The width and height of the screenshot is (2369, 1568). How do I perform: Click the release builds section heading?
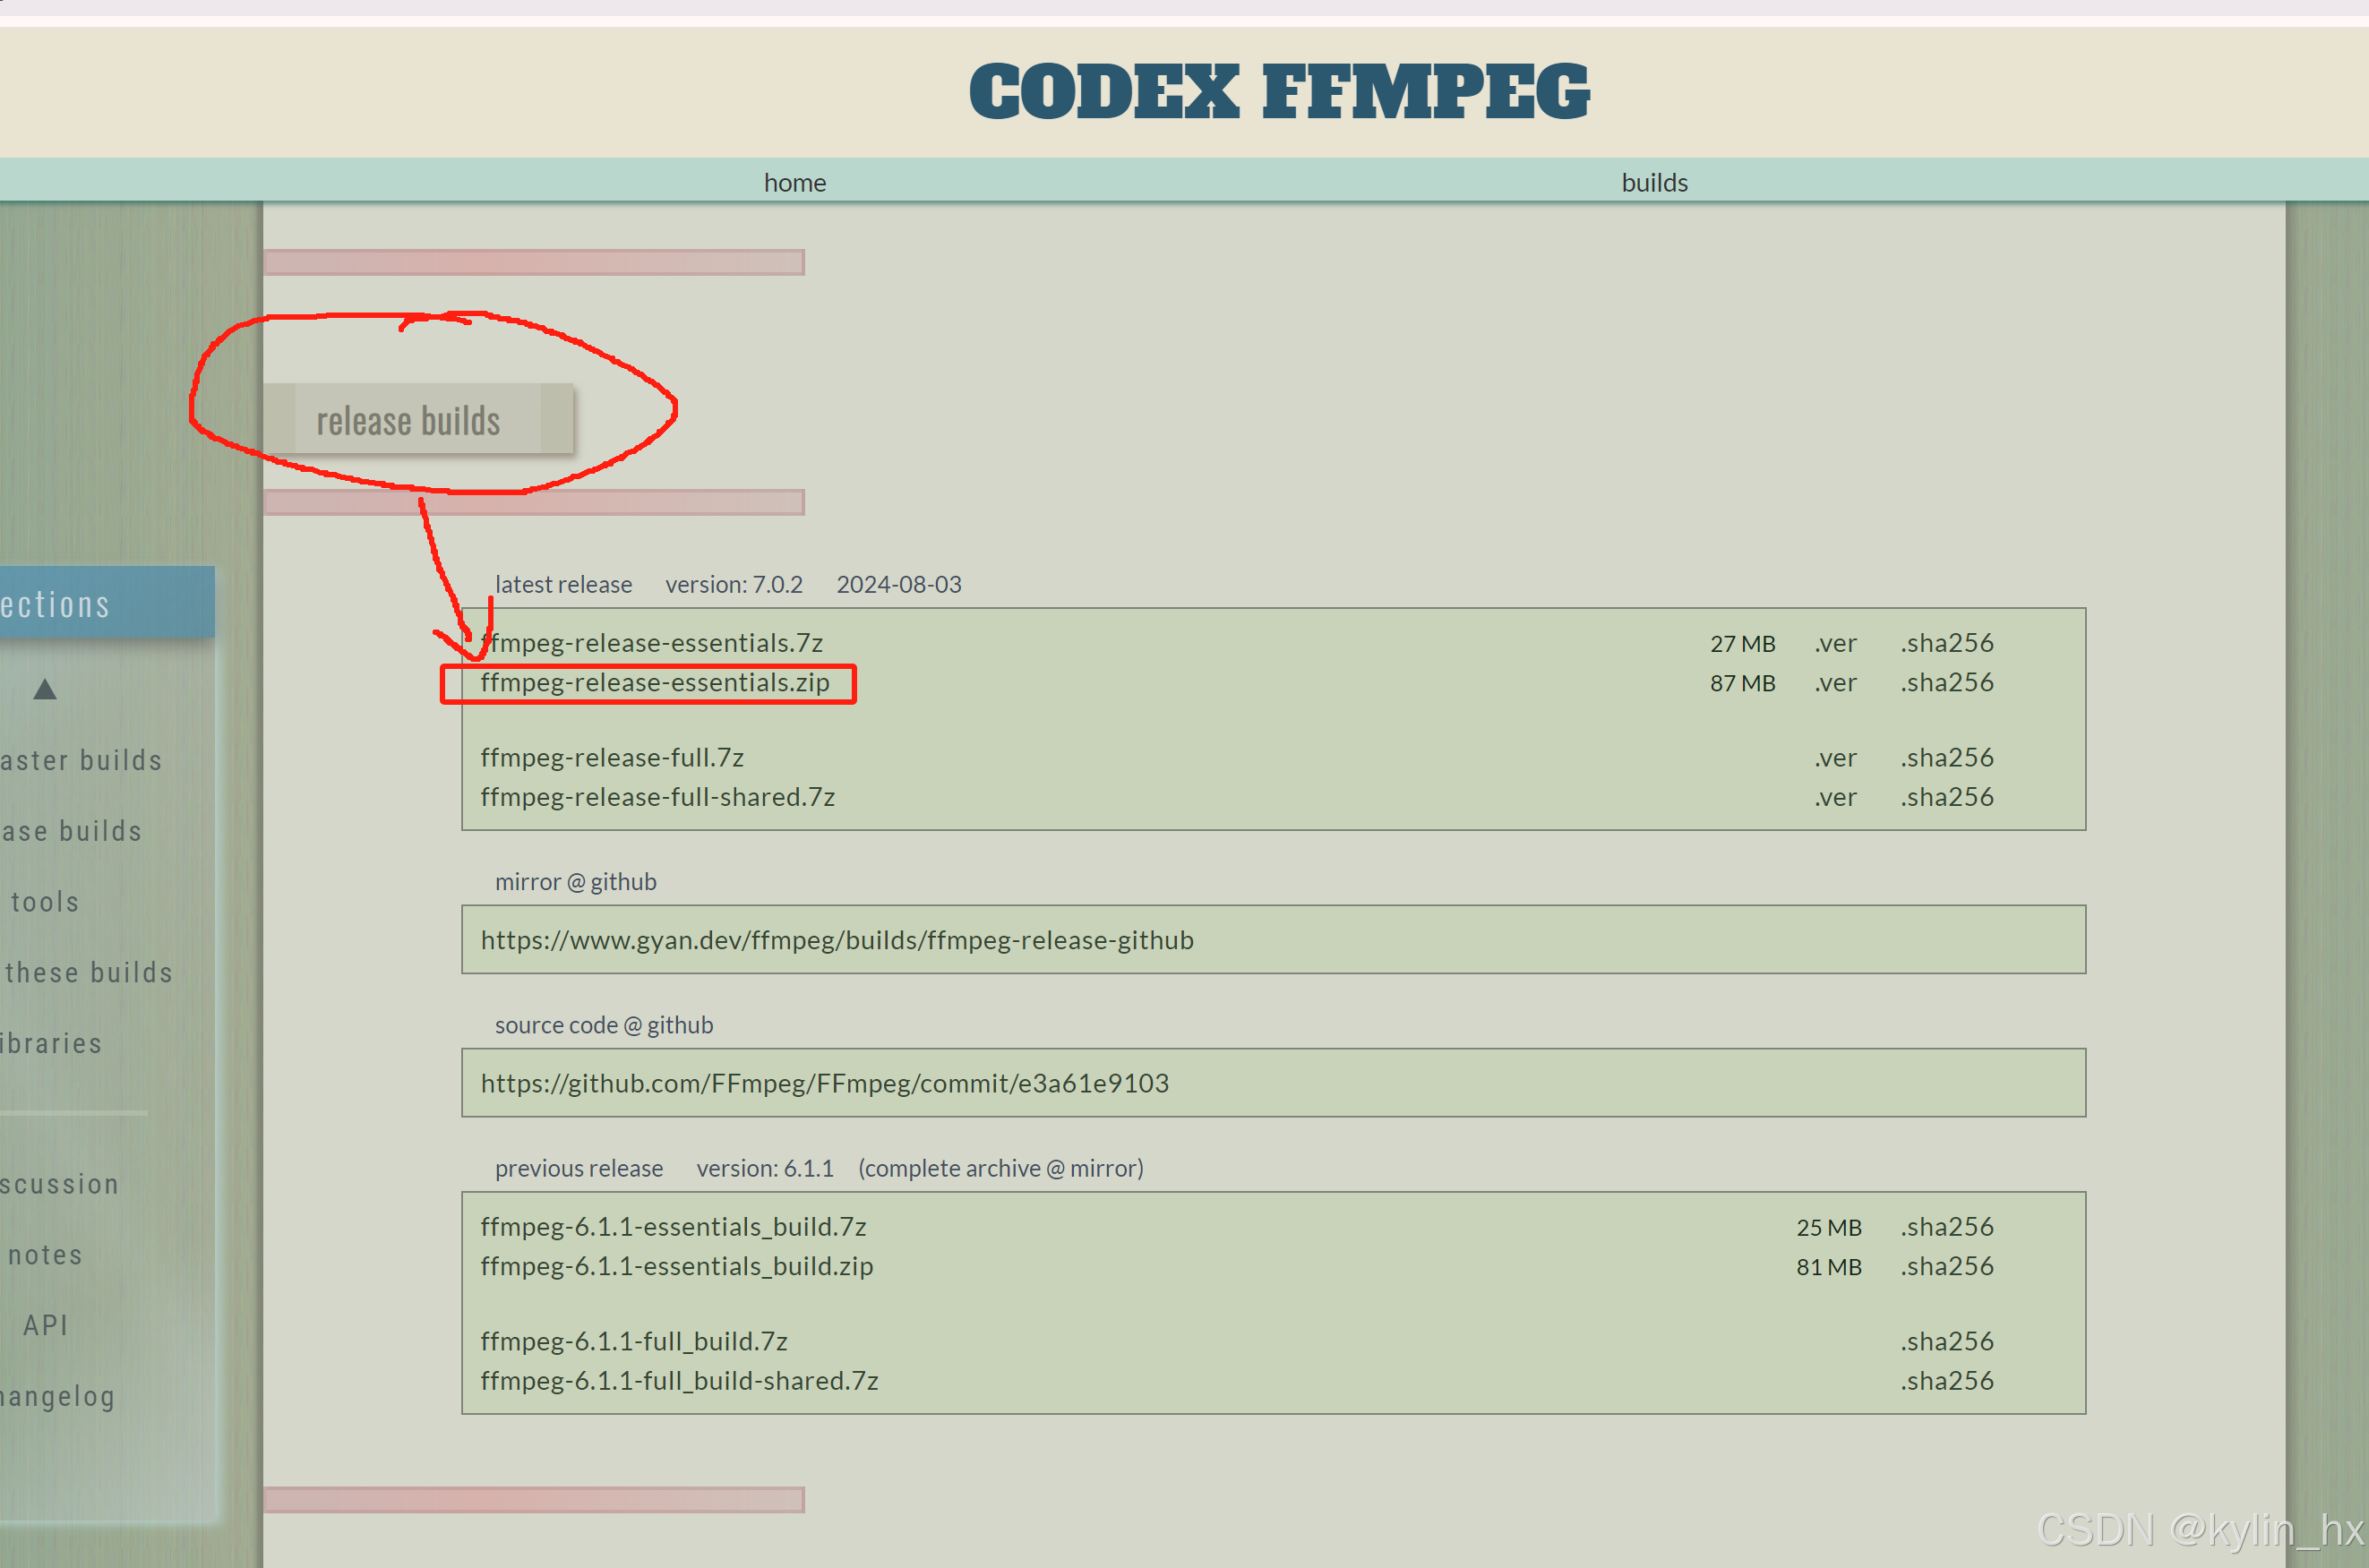tap(408, 421)
